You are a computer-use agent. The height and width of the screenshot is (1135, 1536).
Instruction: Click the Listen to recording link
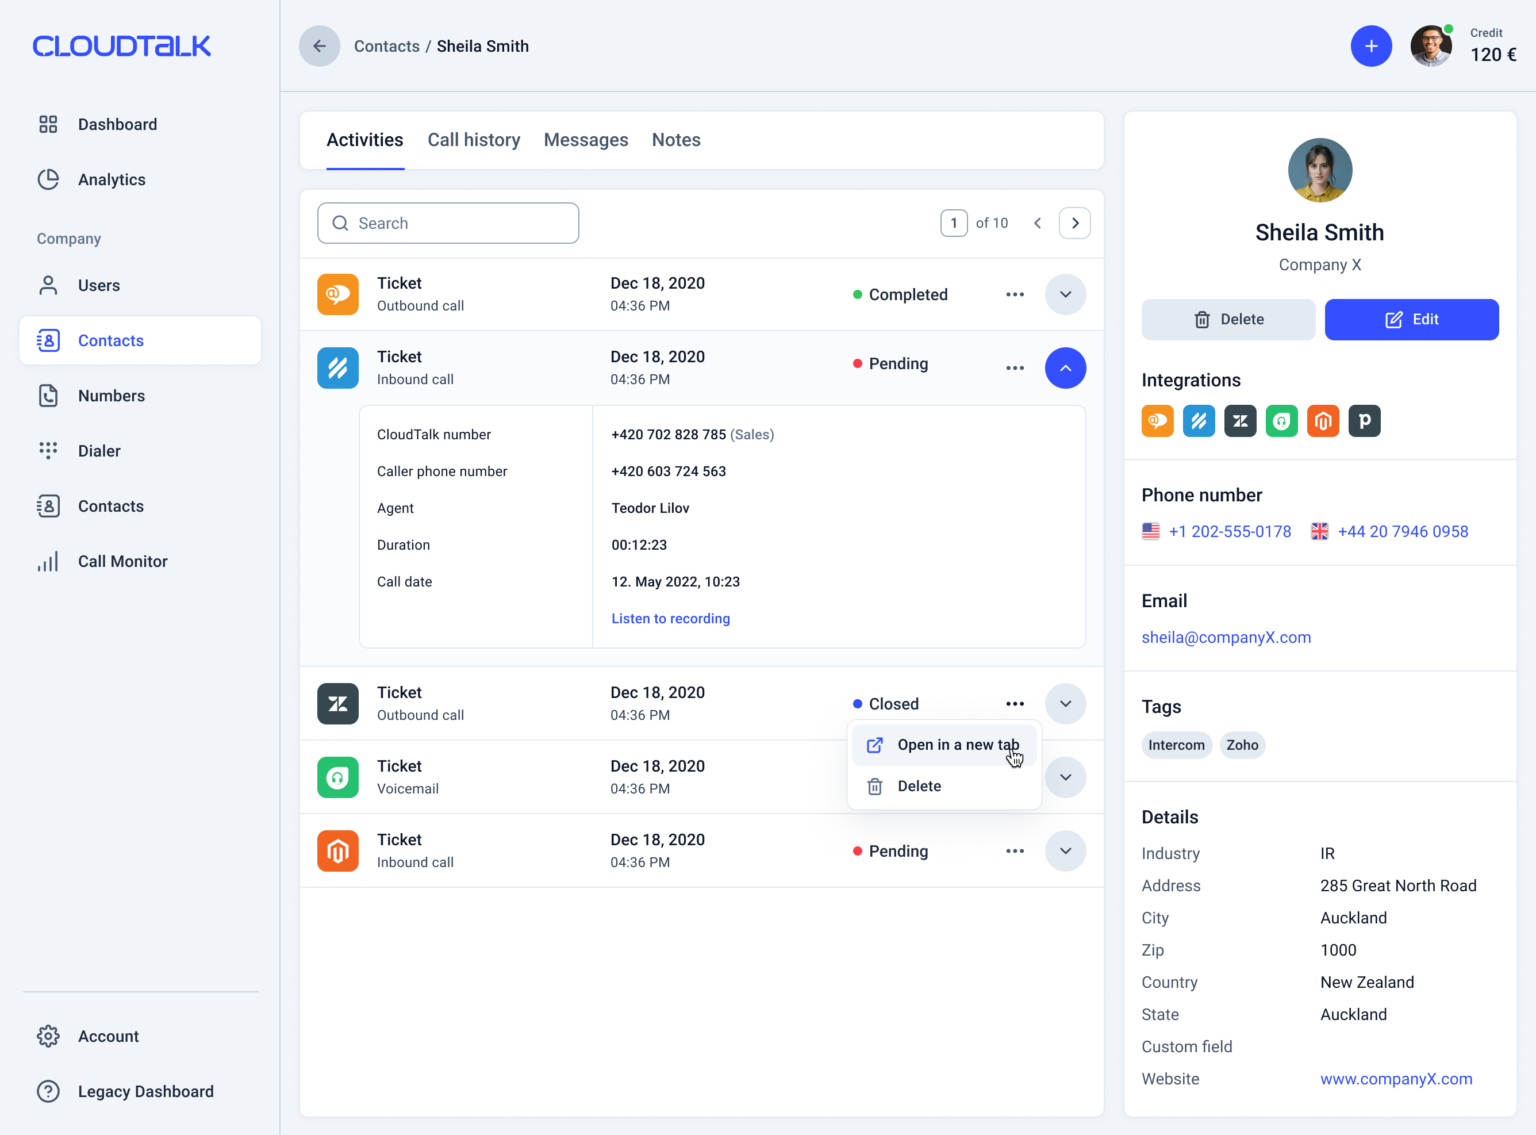pos(670,618)
